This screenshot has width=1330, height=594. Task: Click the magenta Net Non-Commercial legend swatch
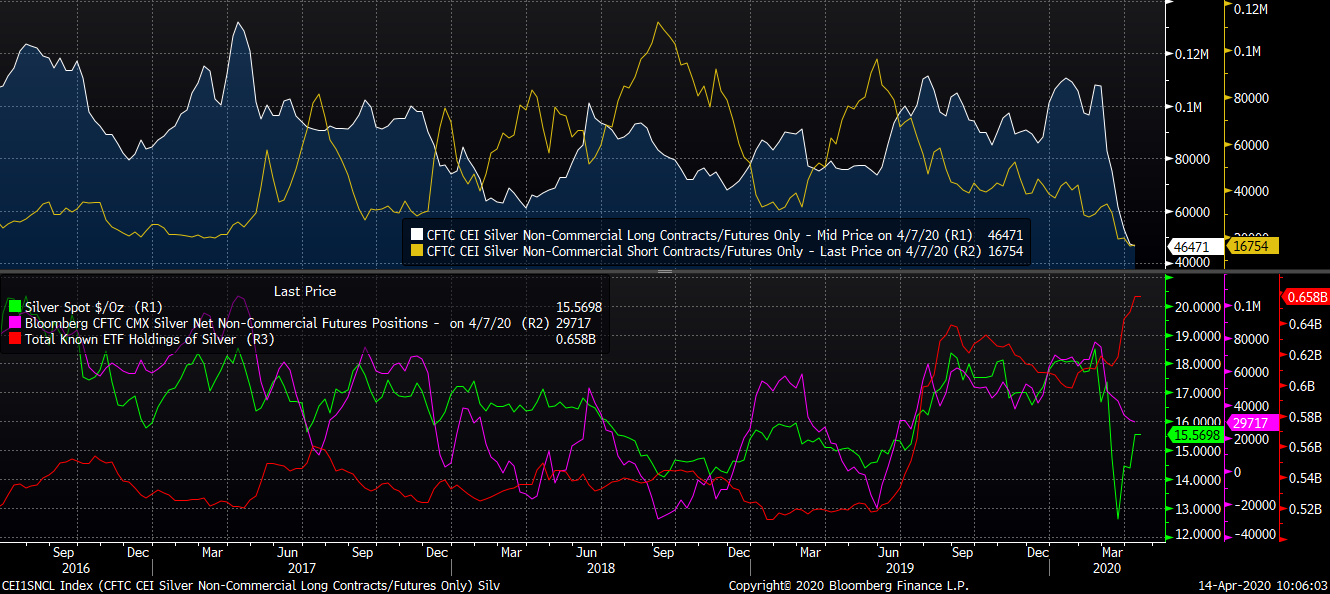pyautogui.click(x=13, y=324)
